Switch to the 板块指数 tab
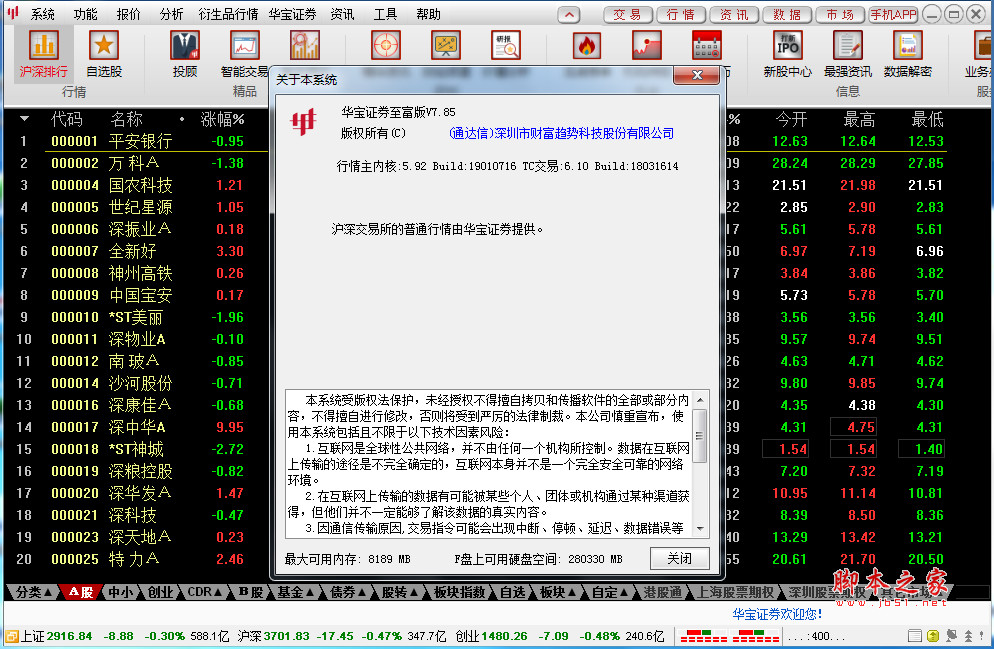Screen dimensions: 994x649 coord(459,592)
